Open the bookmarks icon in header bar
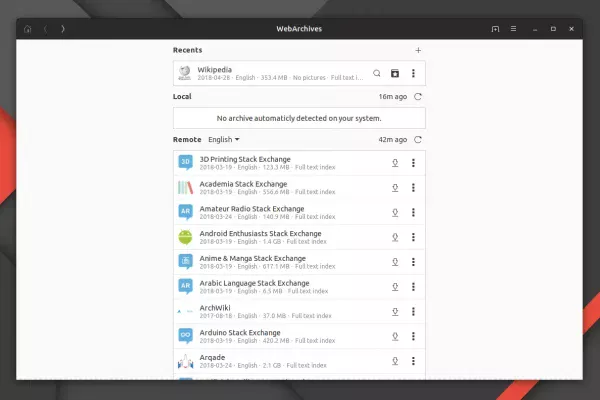 (495, 29)
